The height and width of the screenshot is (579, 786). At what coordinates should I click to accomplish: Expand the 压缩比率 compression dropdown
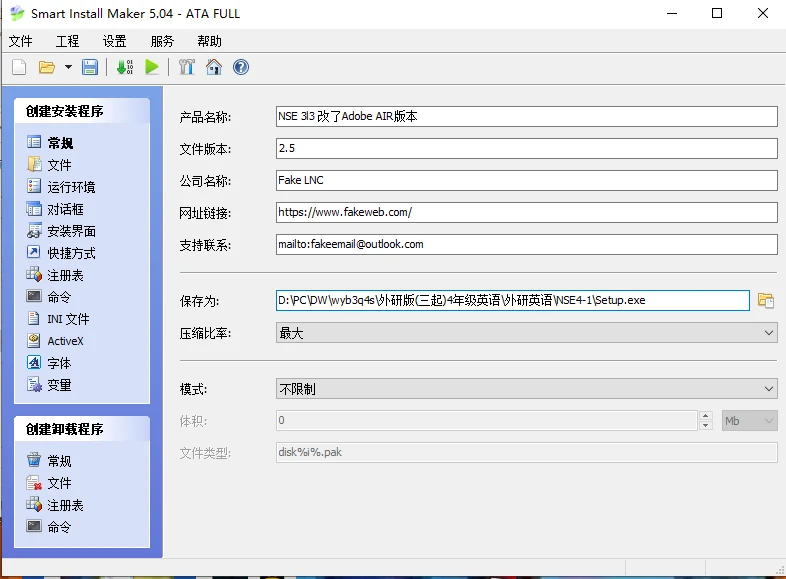click(x=768, y=333)
